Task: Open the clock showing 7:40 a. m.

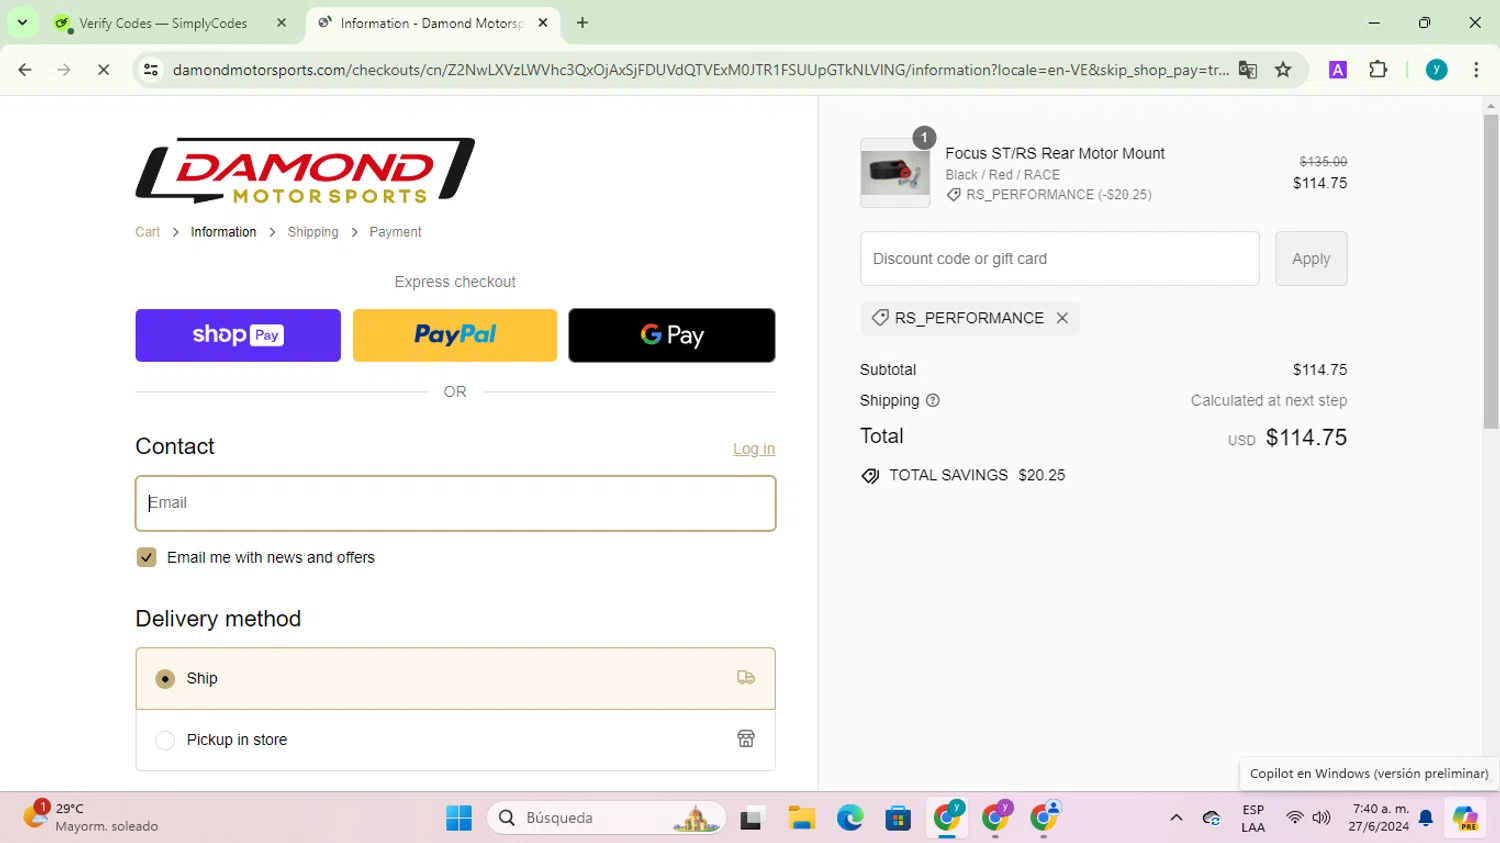Action: click(x=1379, y=817)
